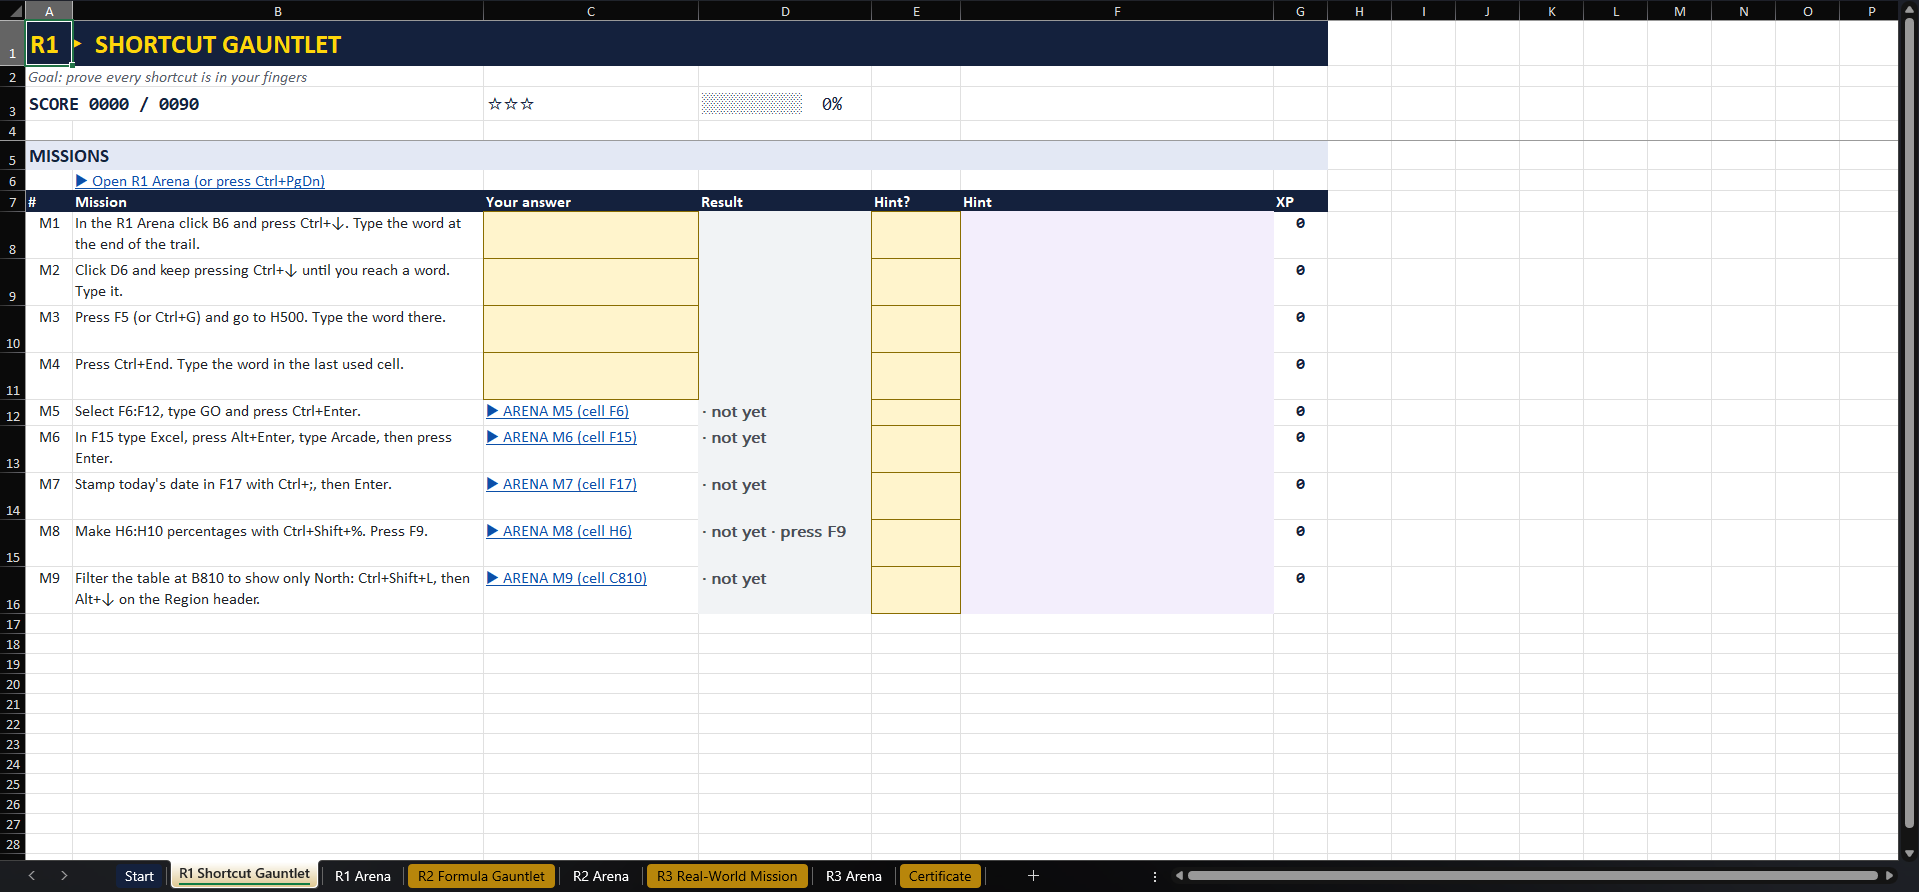
Task: Click vertical scrollbar up arrow
Action: coord(1909,10)
